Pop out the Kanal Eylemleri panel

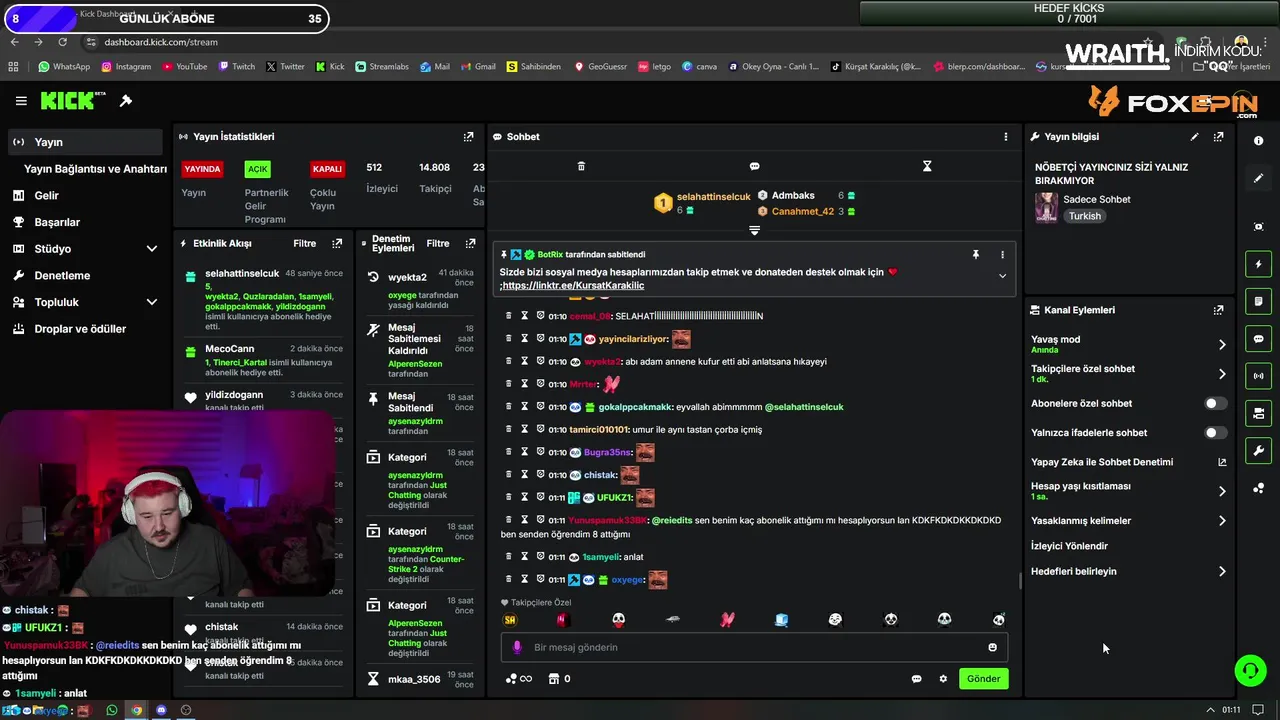[1218, 310]
